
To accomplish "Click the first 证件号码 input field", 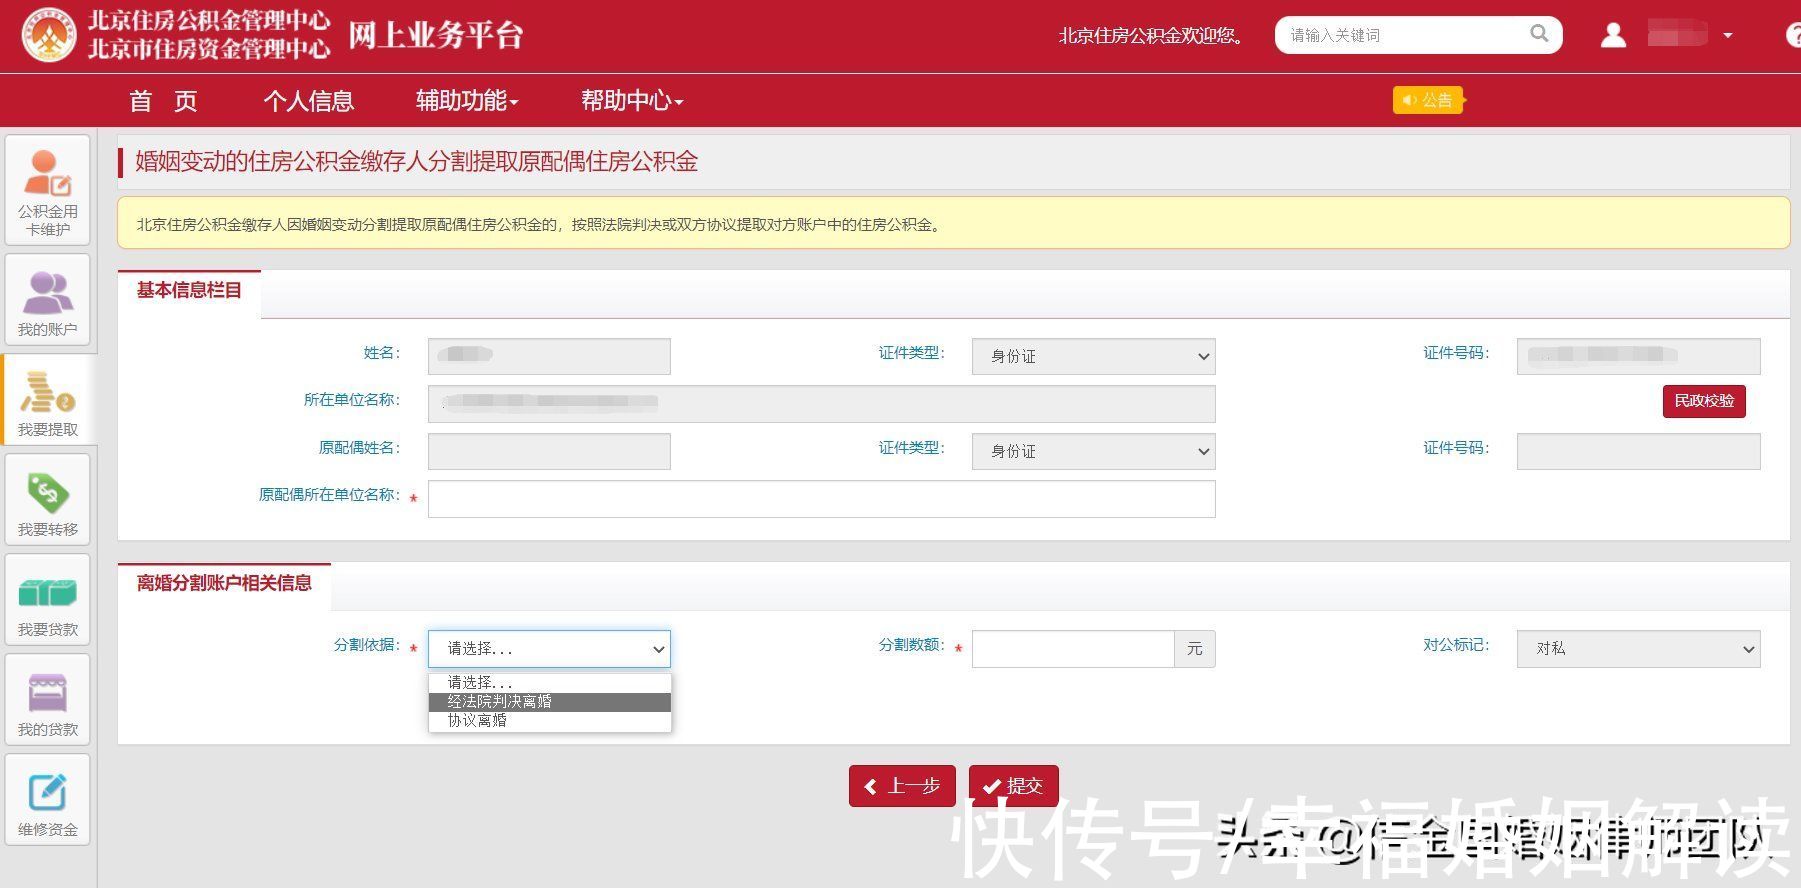I will (x=1638, y=356).
